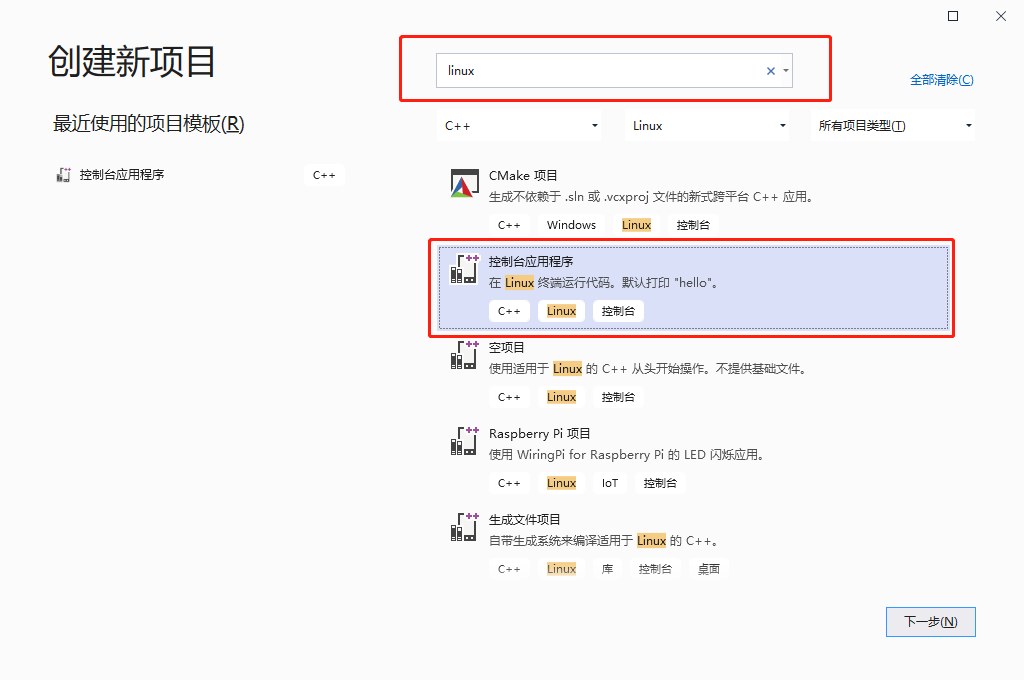Toggle the IoT tag under Raspberry Pi 项目
Screen dimensions: 1024x680
click(x=610, y=482)
